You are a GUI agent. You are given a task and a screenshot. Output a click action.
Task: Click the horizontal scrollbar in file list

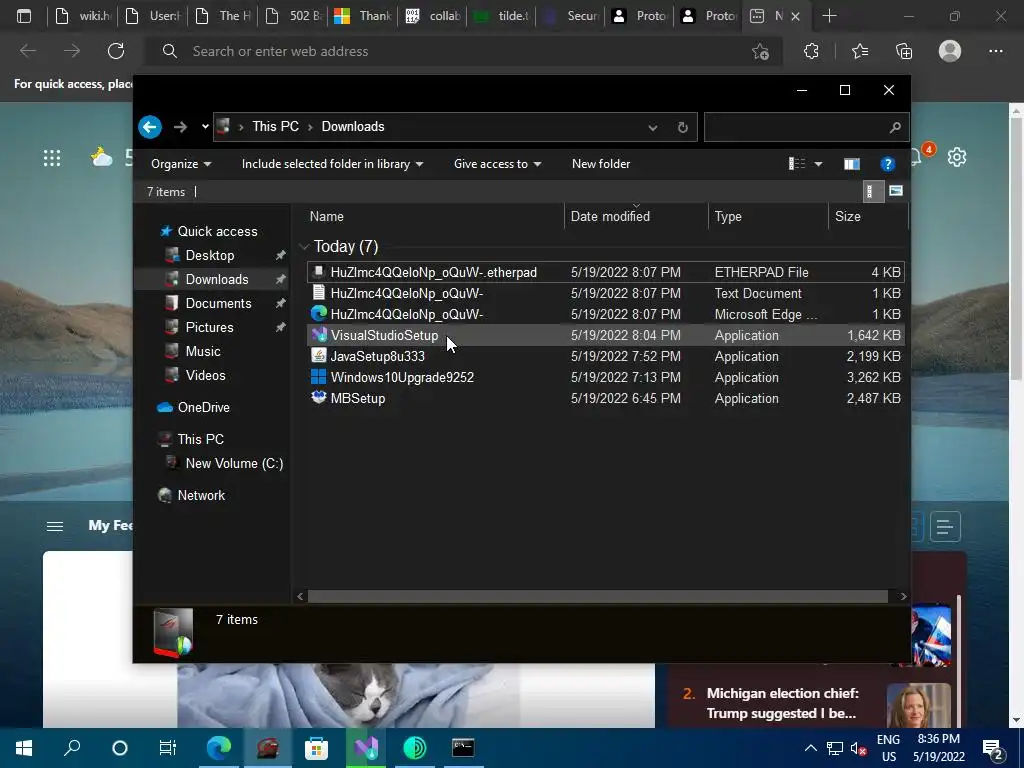(x=598, y=596)
